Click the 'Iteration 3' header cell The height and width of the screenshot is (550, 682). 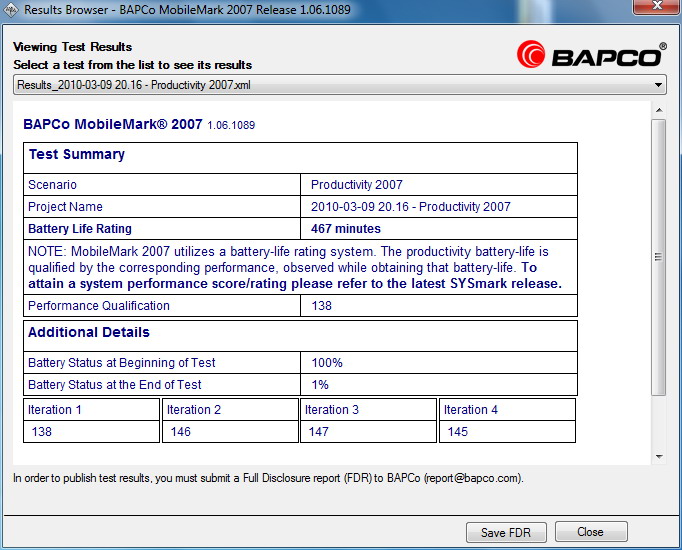click(368, 410)
